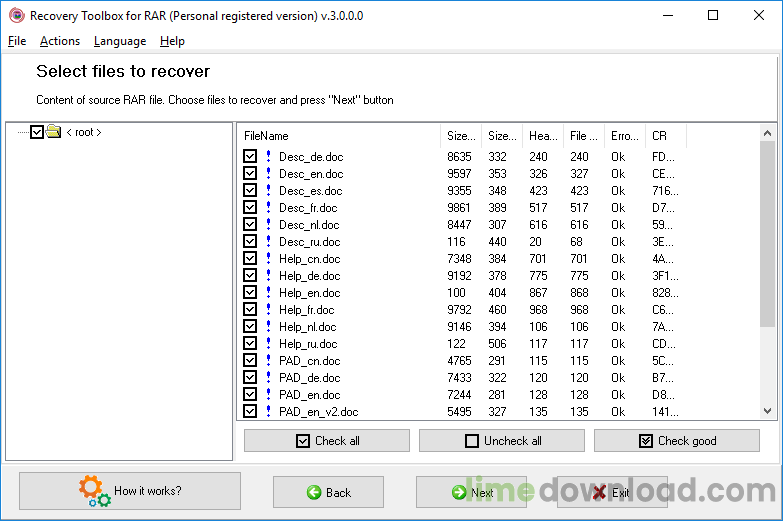Click the CR column header
This screenshot has height=521, width=783.
pyautogui.click(x=666, y=136)
